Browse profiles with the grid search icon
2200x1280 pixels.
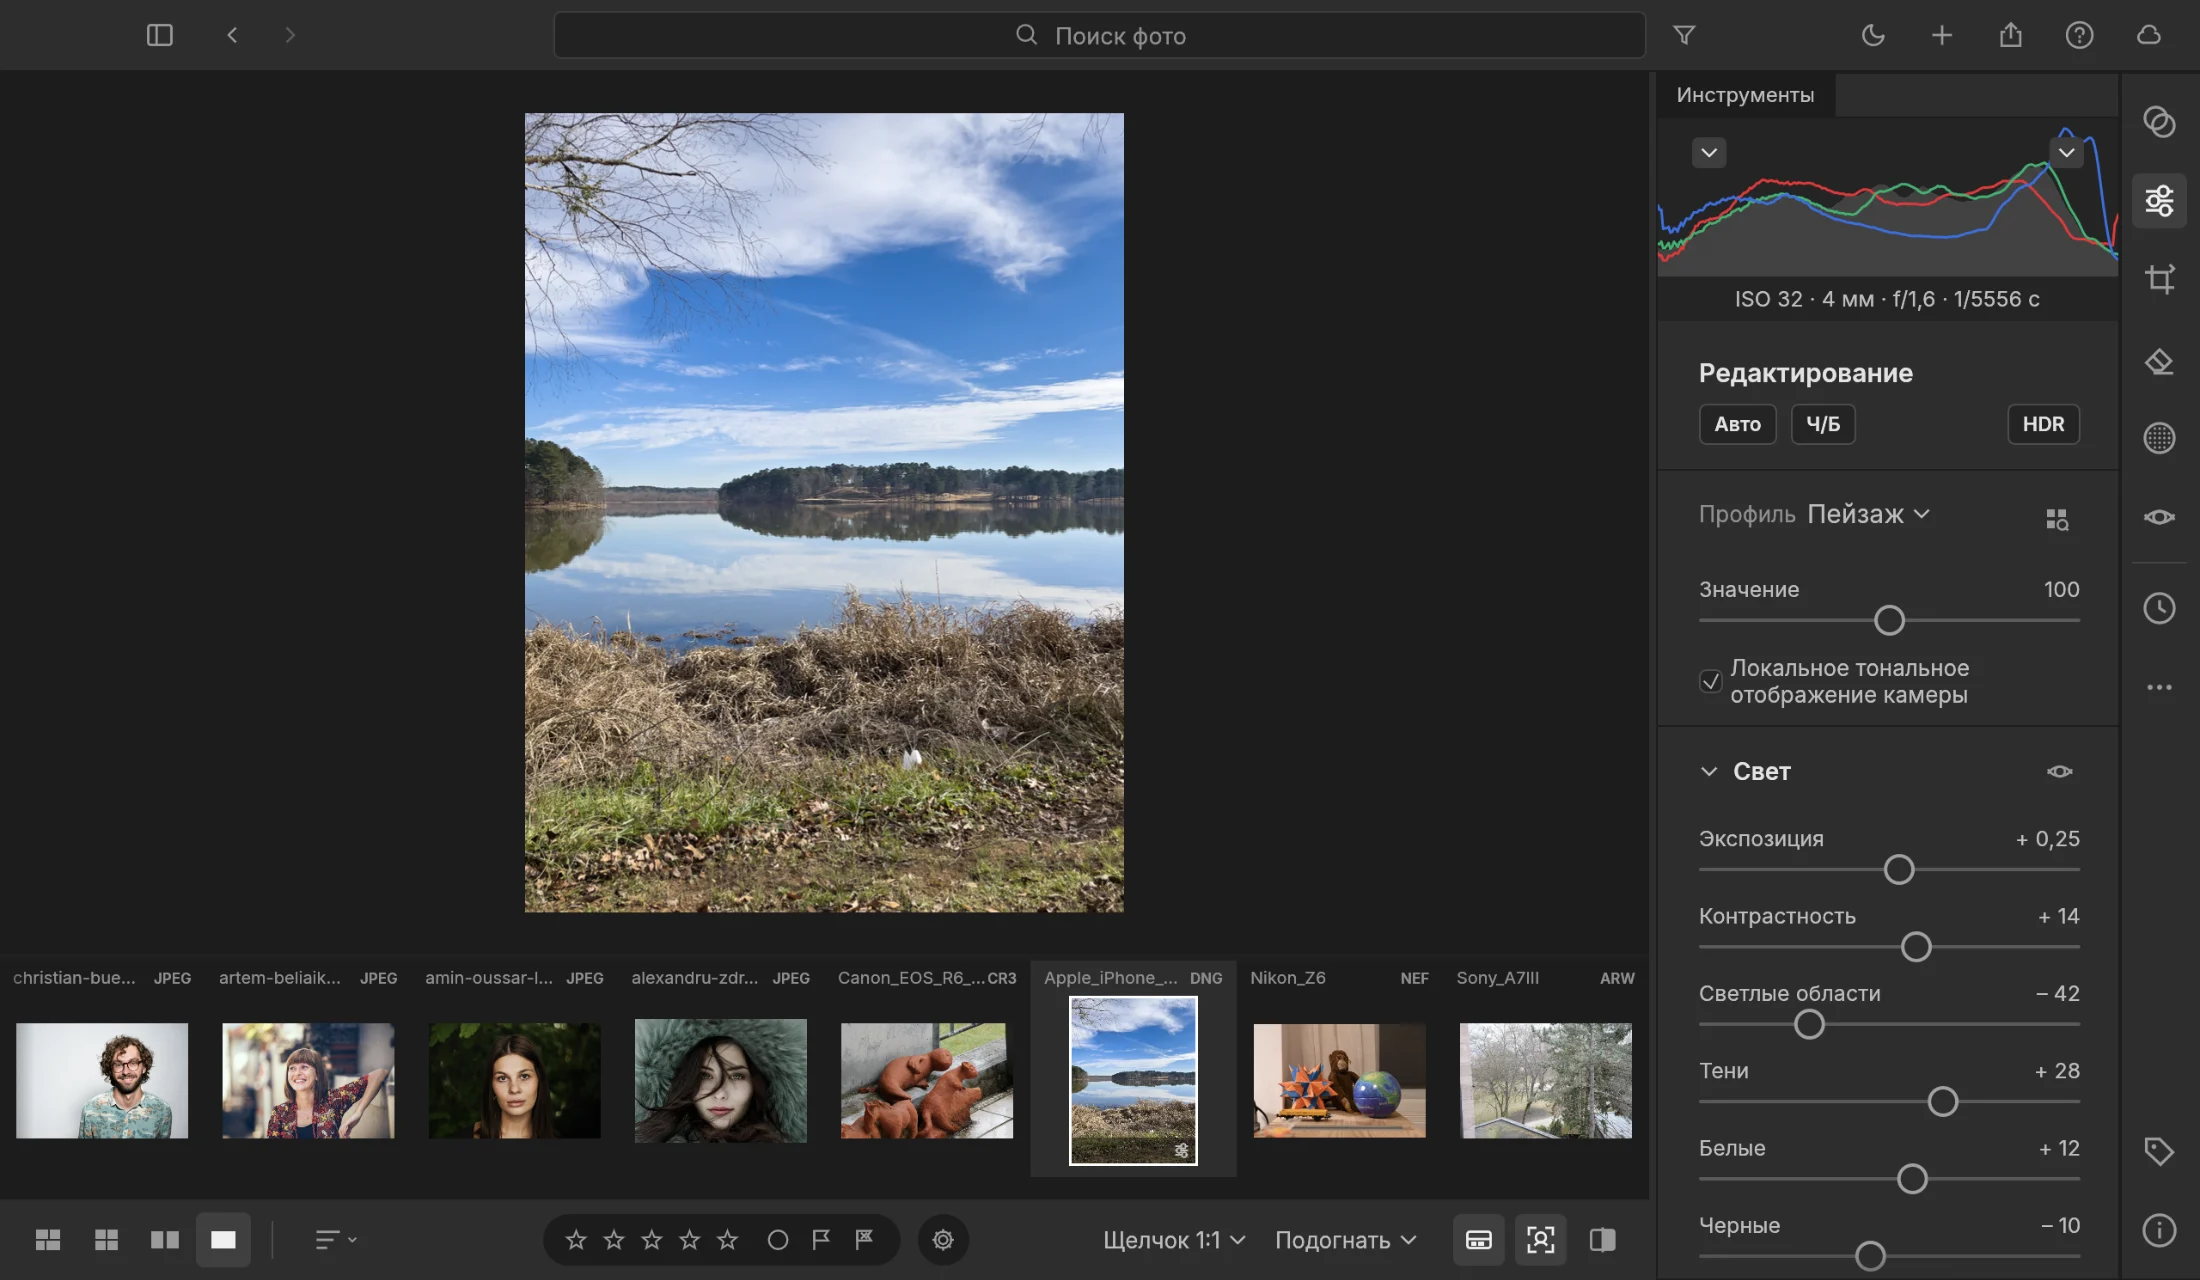pyautogui.click(x=2056, y=519)
